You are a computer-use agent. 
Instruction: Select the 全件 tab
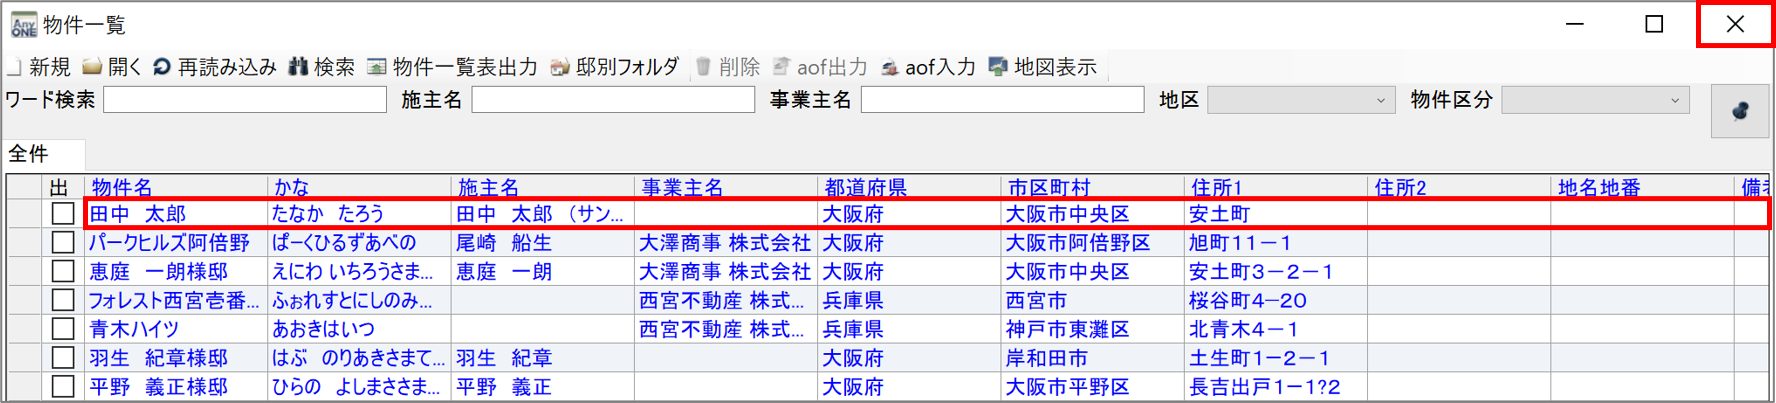pos(29,154)
